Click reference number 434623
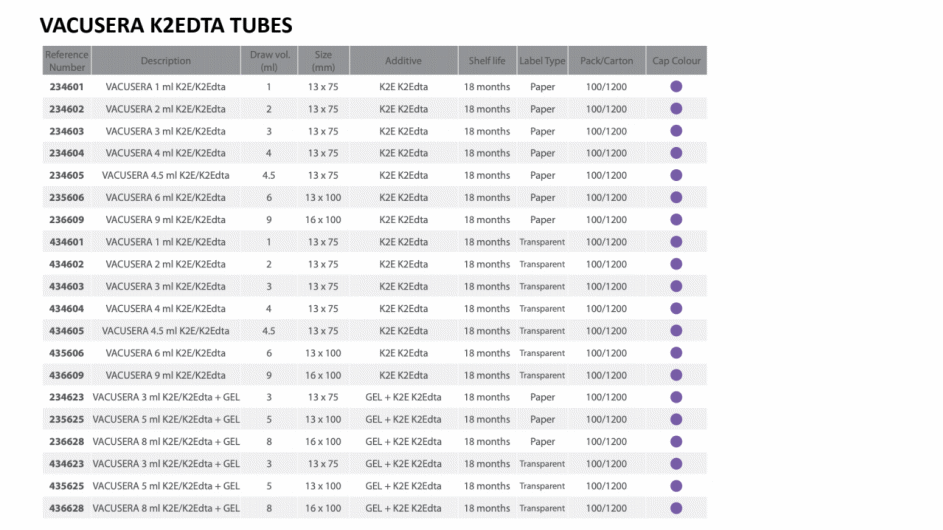This screenshot has height=530, width=943. (x=67, y=464)
